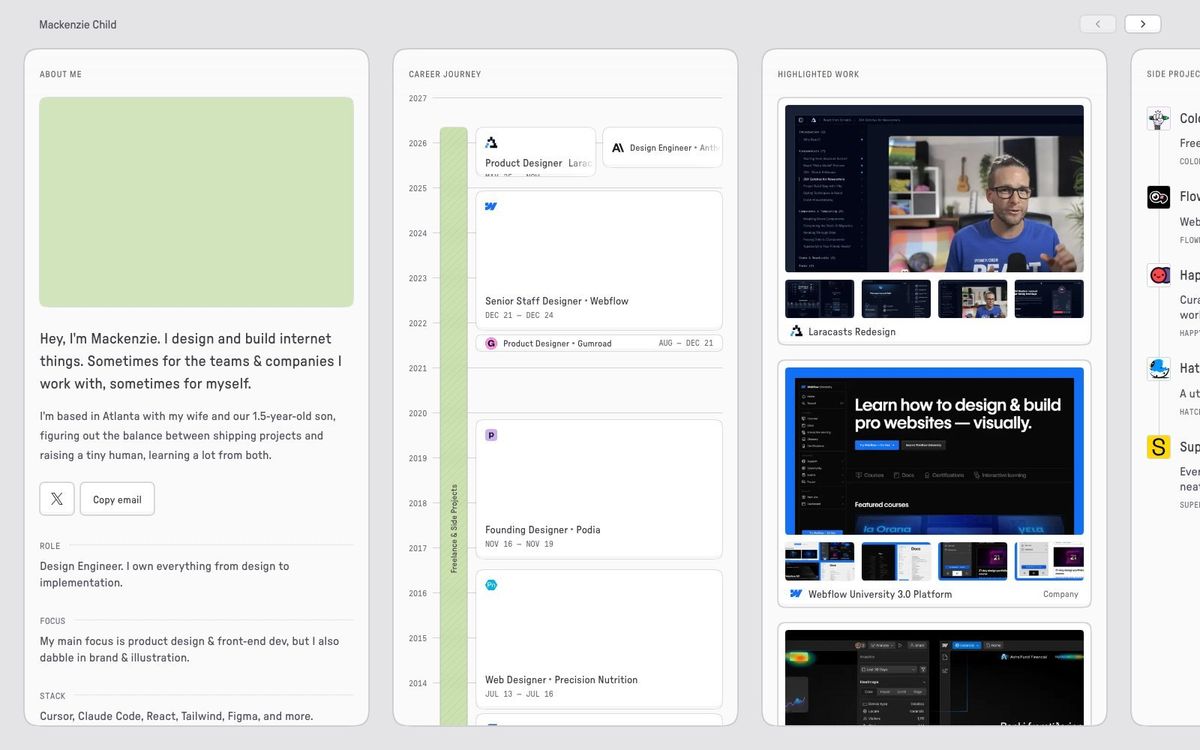Open the Senior Staff Designer • Webflow entry
Screen dimensions: 1200x750
599,260
